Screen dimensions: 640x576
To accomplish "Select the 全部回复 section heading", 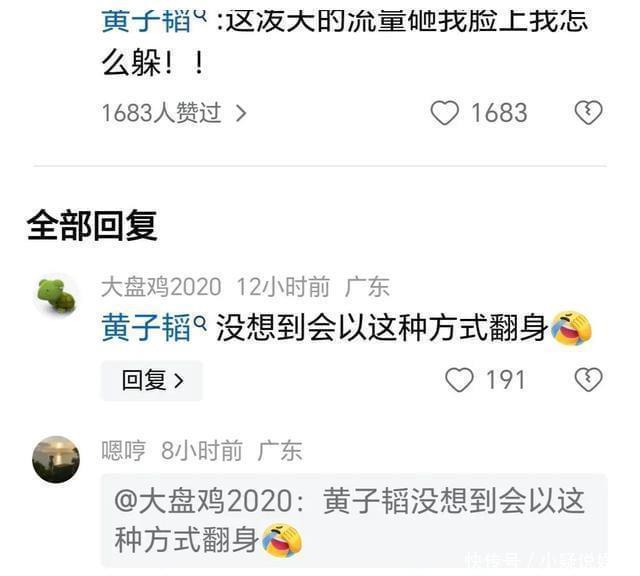I will [92, 226].
